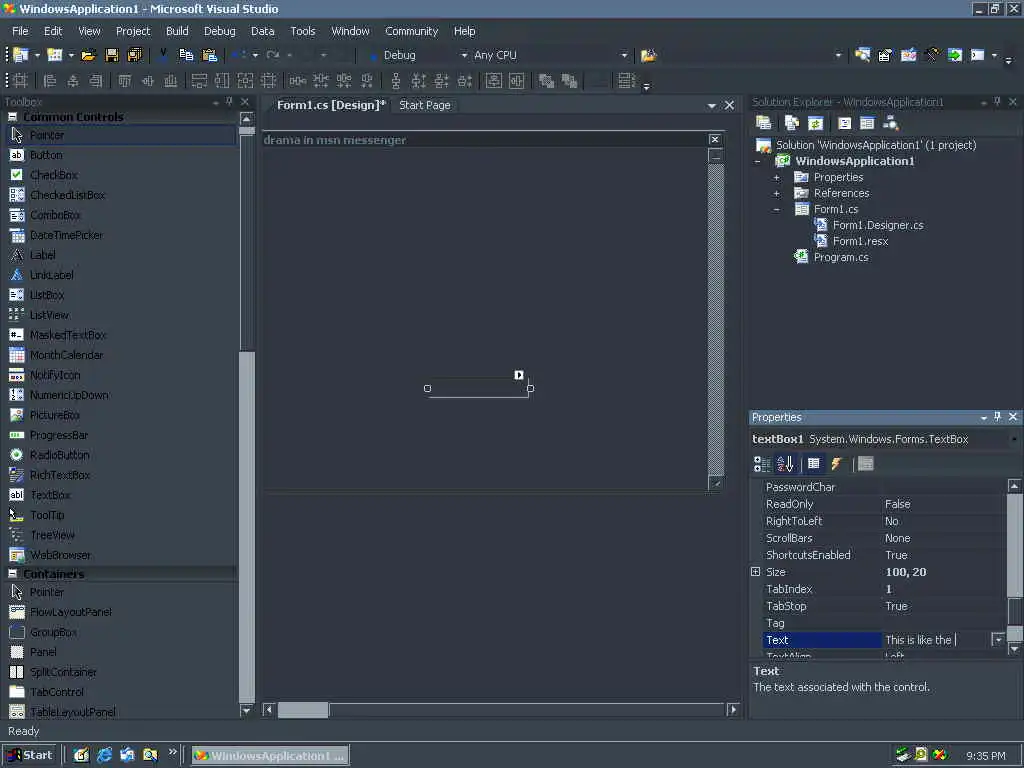Switch Properties to Categorized view
This screenshot has height=768, width=1024.
click(762, 464)
